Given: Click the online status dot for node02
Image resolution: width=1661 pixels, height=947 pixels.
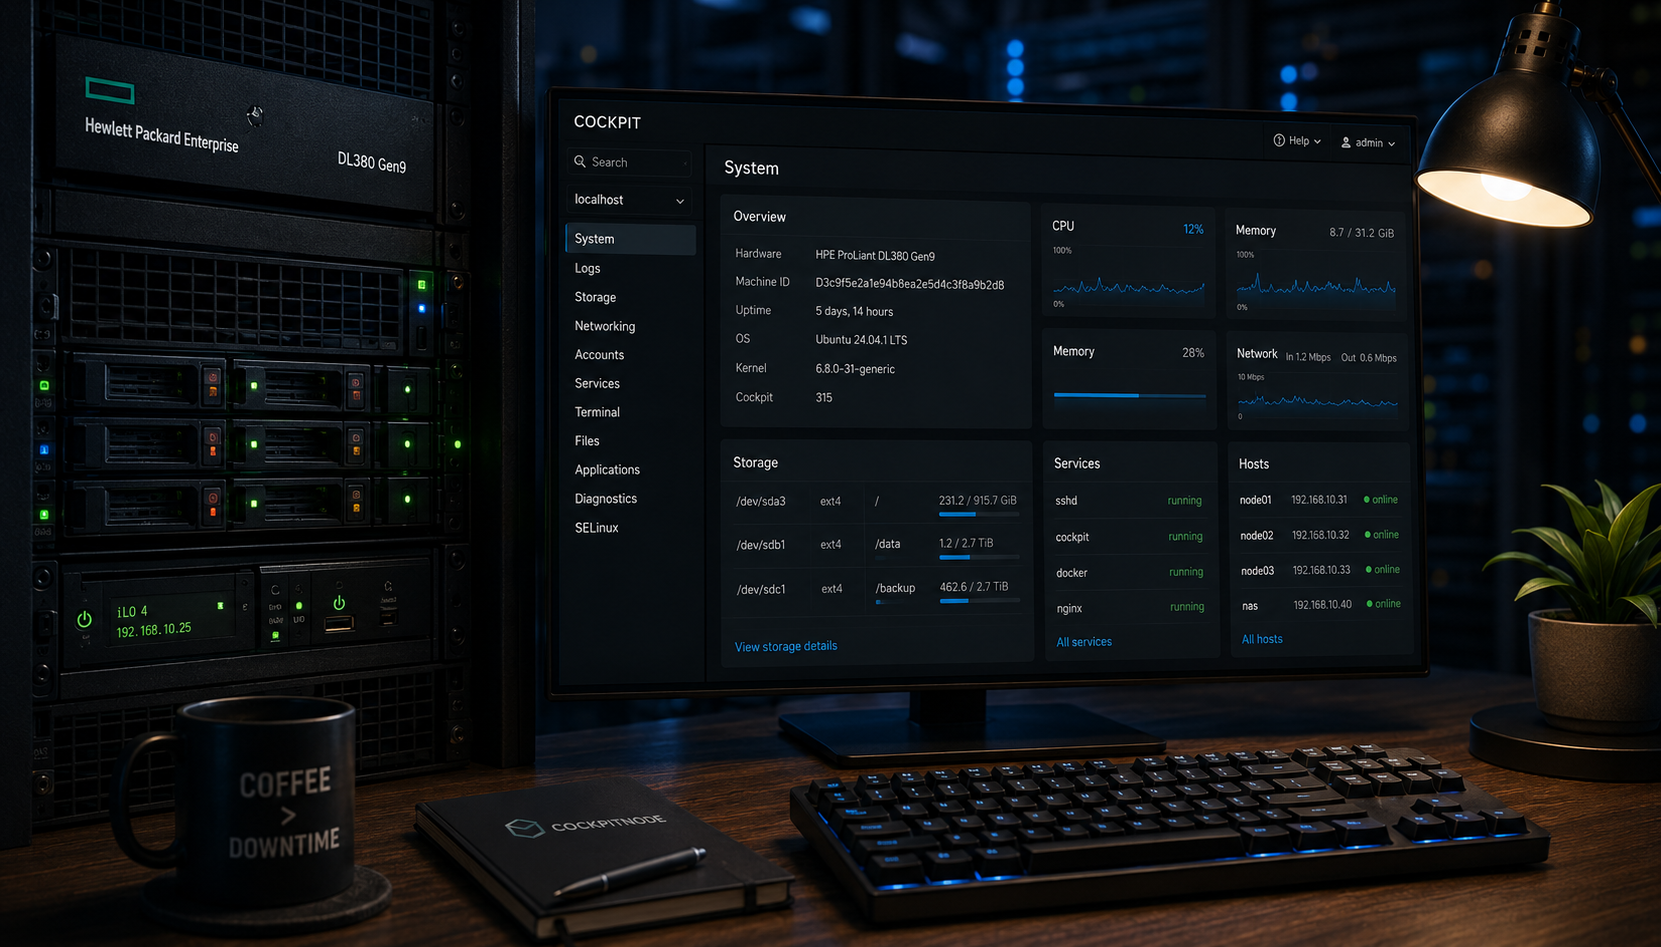Looking at the screenshot, I should tap(1368, 535).
